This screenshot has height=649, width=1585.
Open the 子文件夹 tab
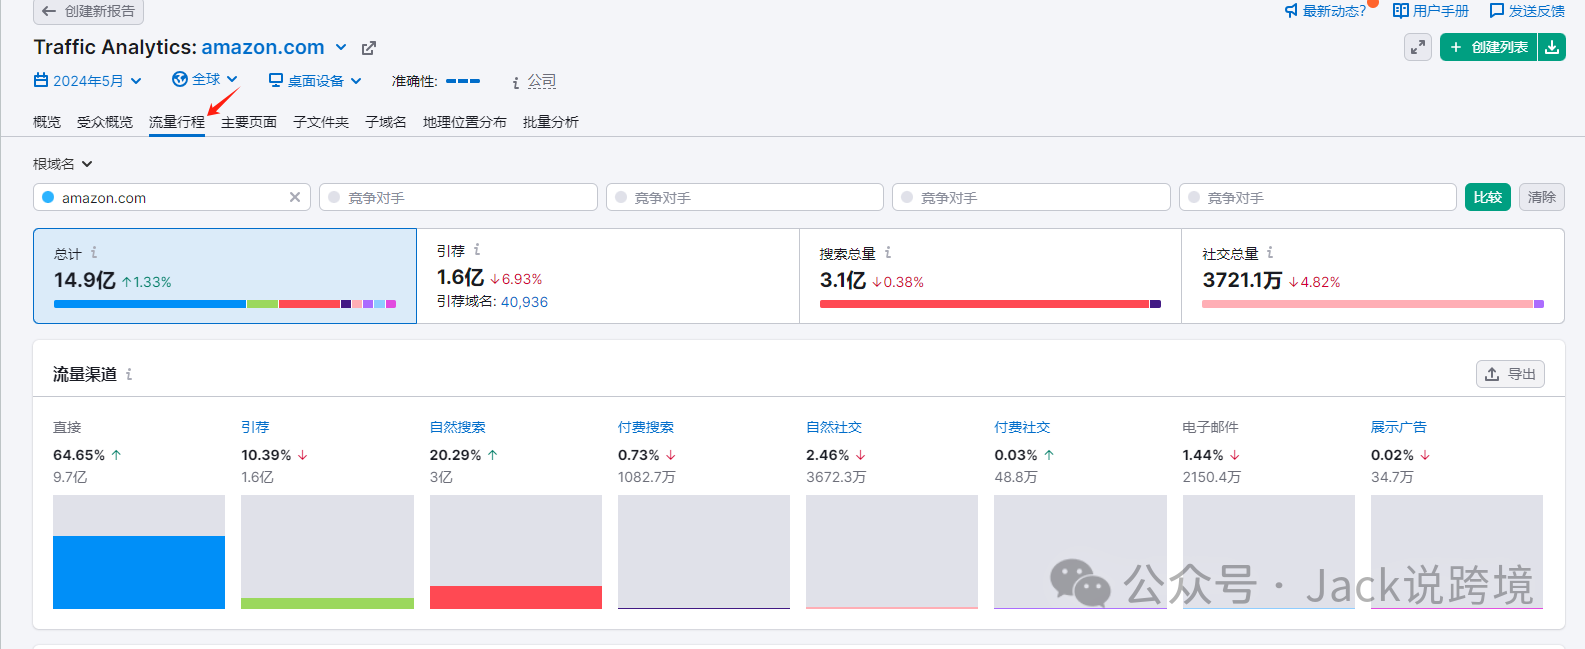[321, 122]
